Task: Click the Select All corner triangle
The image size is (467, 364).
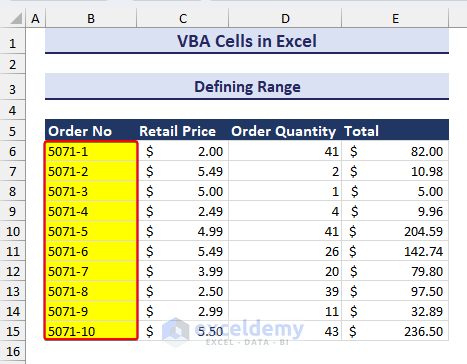Action: 16,18
